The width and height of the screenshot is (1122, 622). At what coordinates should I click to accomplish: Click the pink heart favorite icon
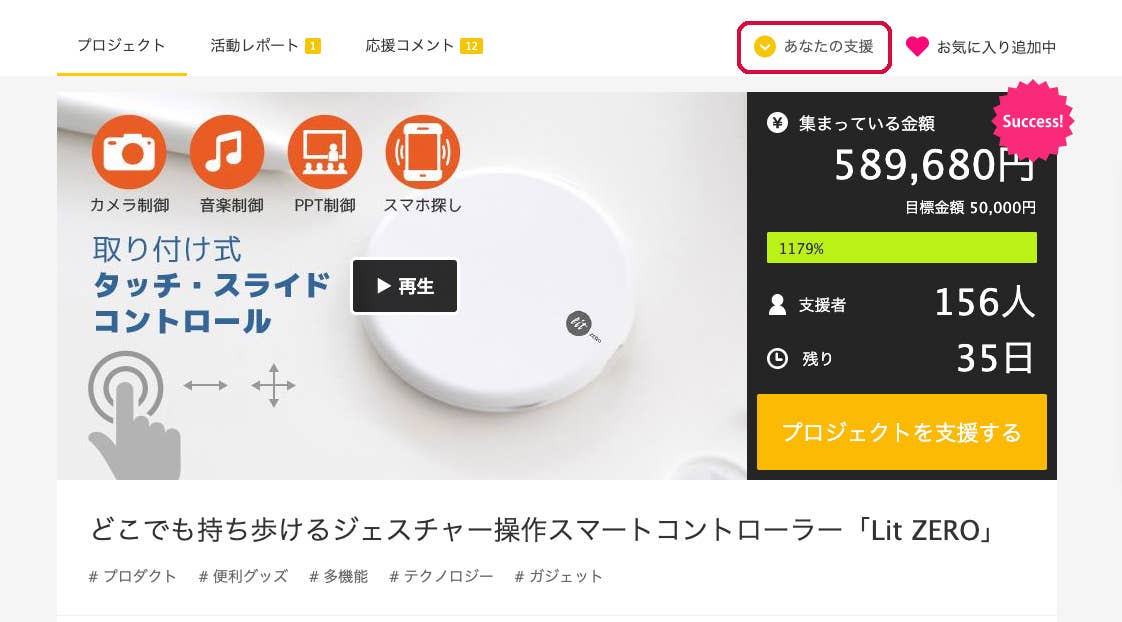coord(917,47)
